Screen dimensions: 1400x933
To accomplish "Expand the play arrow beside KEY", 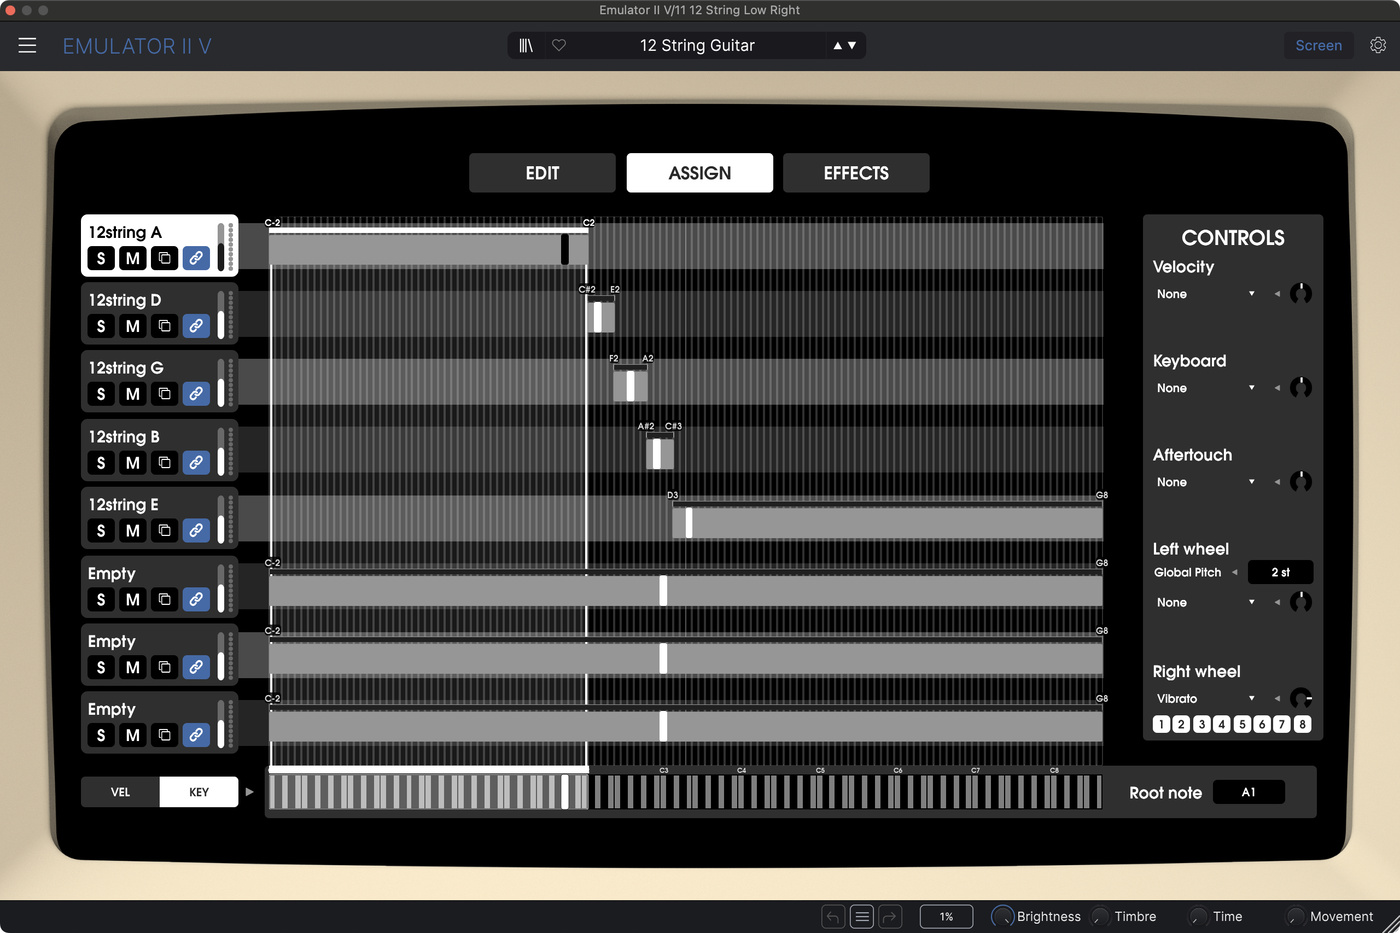I will point(249,792).
